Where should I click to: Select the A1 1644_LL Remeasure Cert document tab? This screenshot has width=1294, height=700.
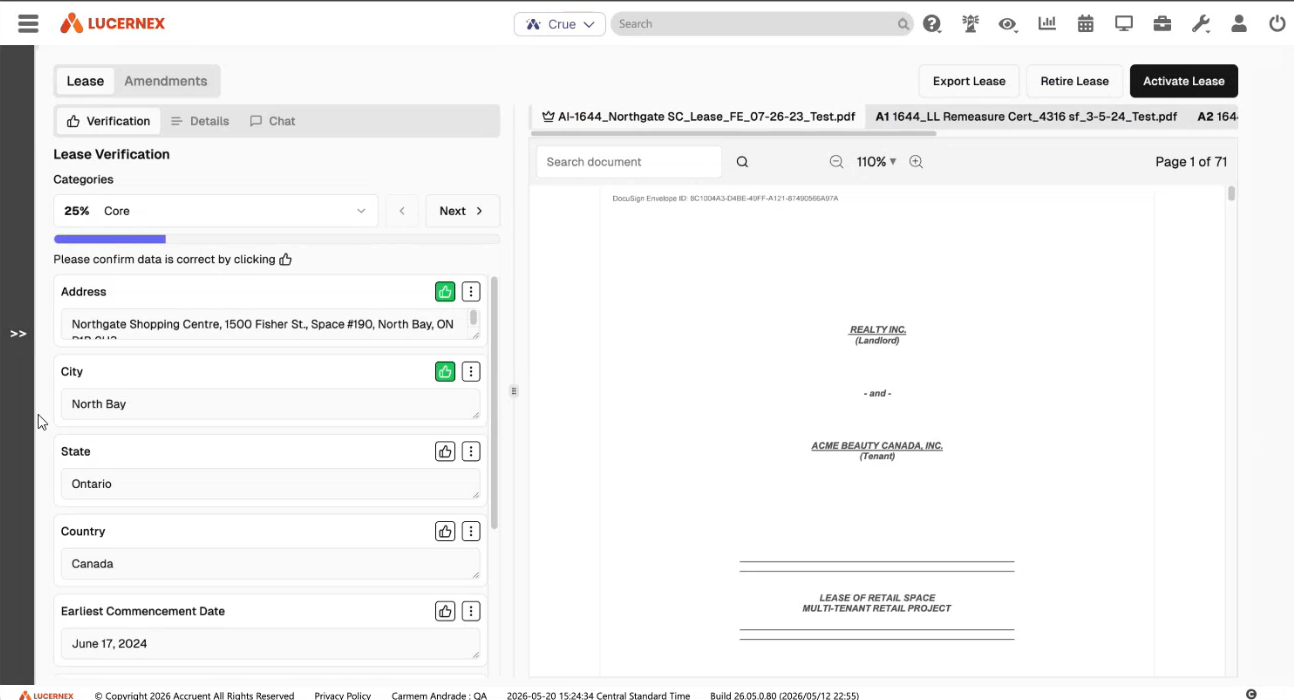pyautogui.click(x=1026, y=117)
